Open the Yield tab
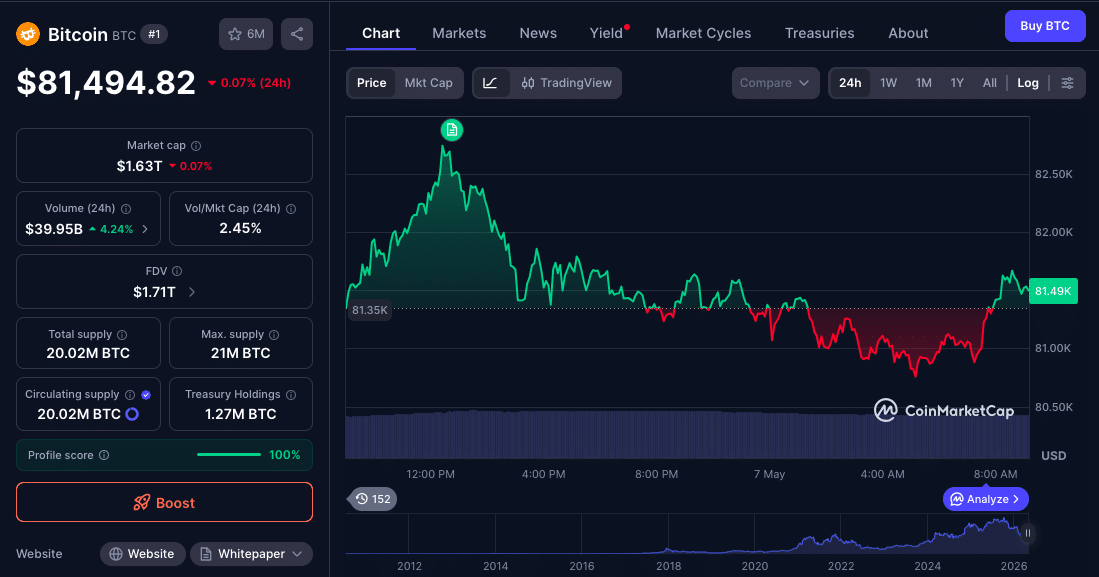Image resolution: width=1099 pixels, height=577 pixels. tap(606, 33)
